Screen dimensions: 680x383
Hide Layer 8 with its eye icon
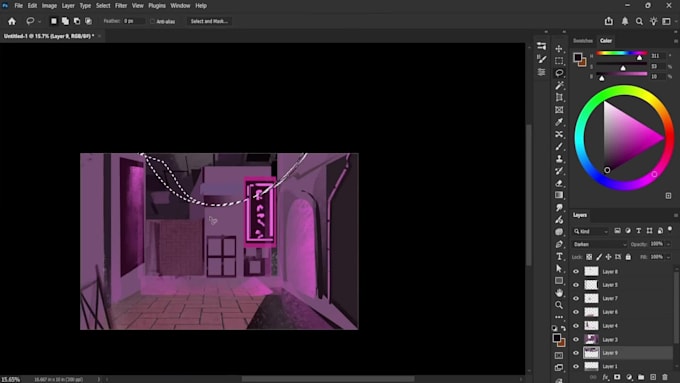point(576,272)
